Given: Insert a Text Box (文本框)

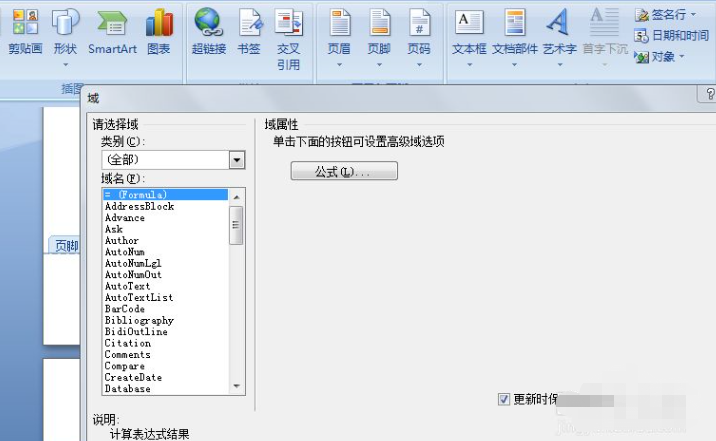Looking at the screenshot, I should coord(468,30).
